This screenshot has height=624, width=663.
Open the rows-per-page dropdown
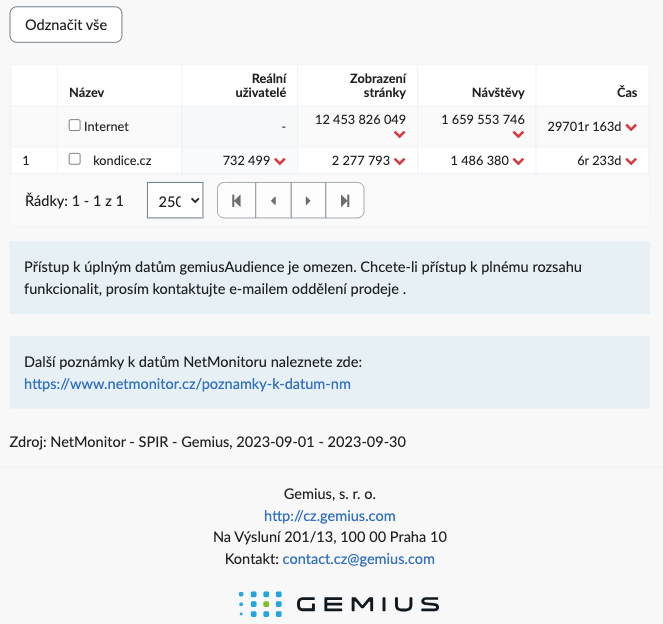(175, 200)
